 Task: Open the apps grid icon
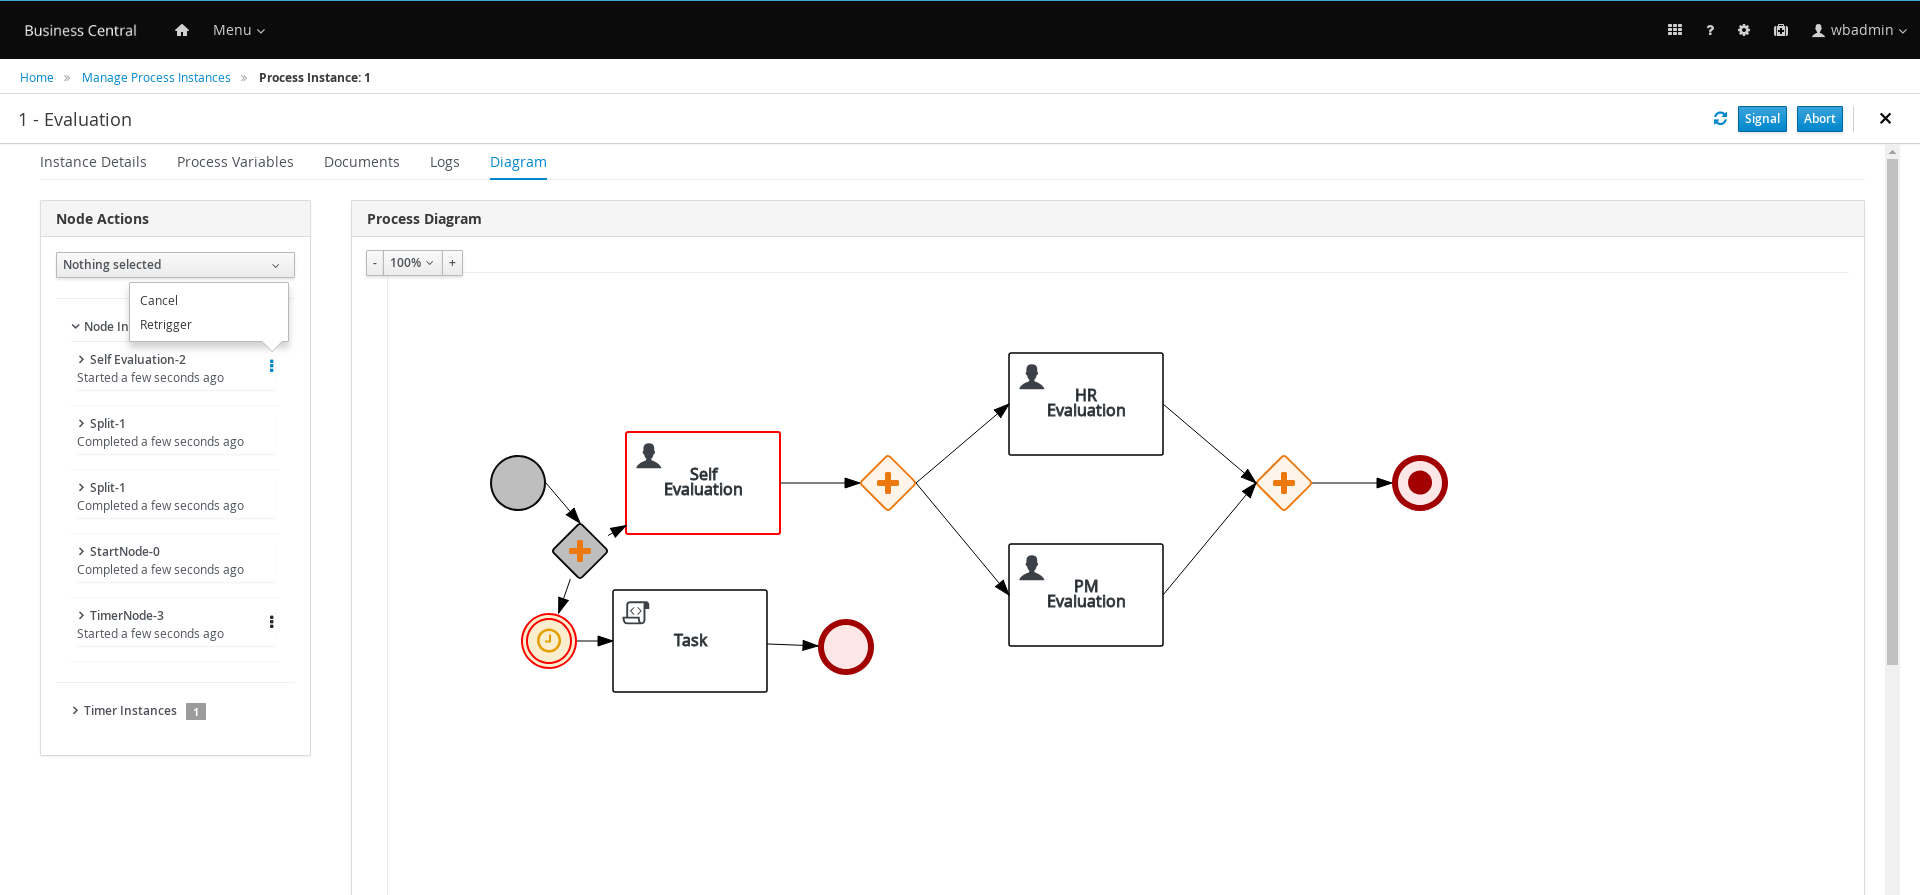tap(1675, 30)
